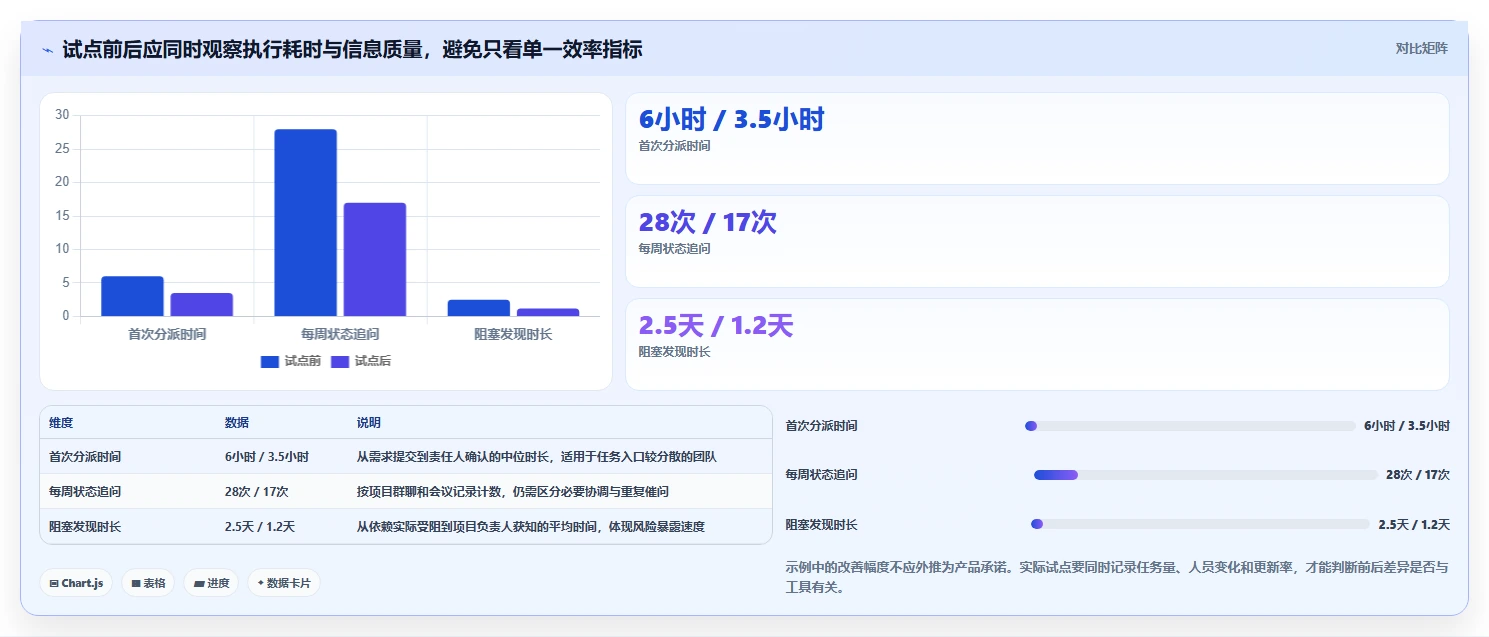This screenshot has height=637, width=1489.
Task: Click description starting 按项目群聊和会议记录计数
Action: [513, 491]
